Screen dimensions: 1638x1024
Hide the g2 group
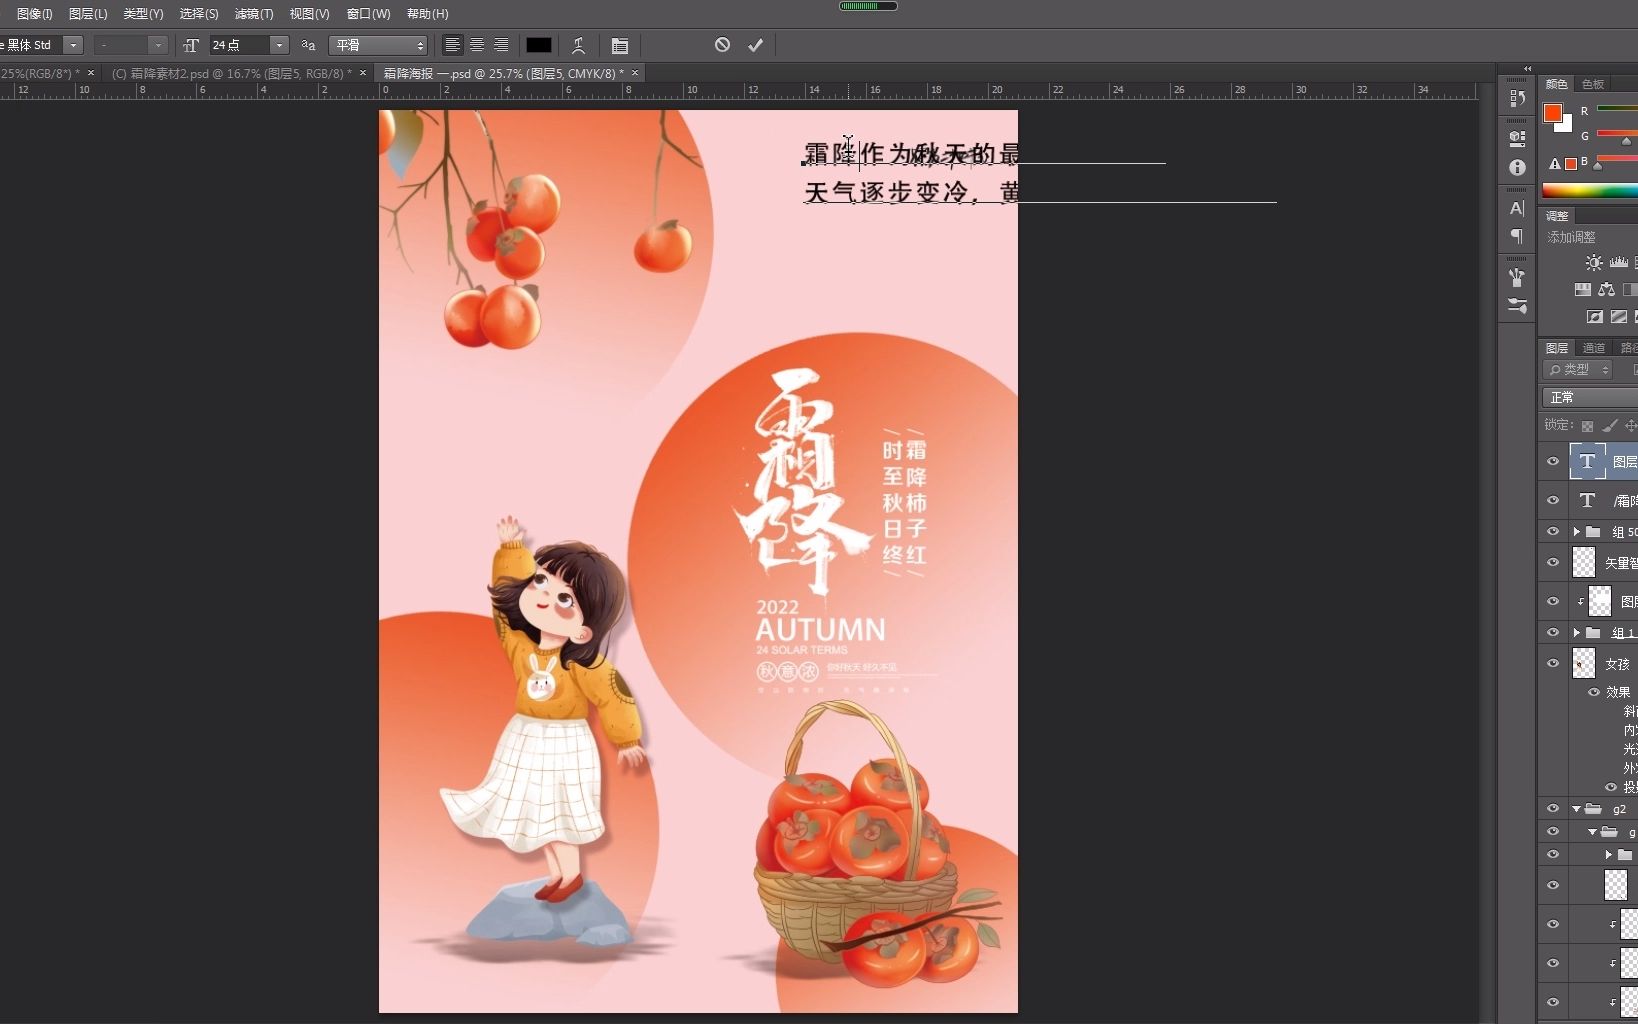tap(1553, 808)
